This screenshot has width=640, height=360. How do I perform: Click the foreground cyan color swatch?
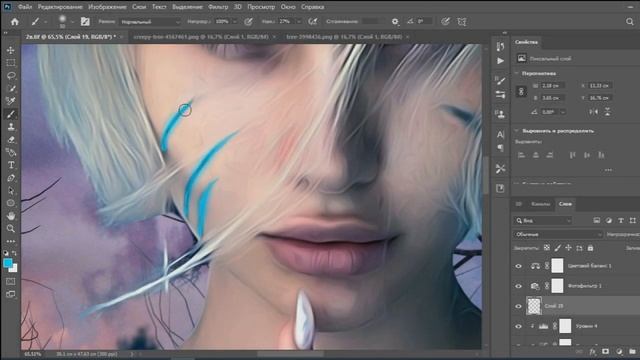(7, 263)
